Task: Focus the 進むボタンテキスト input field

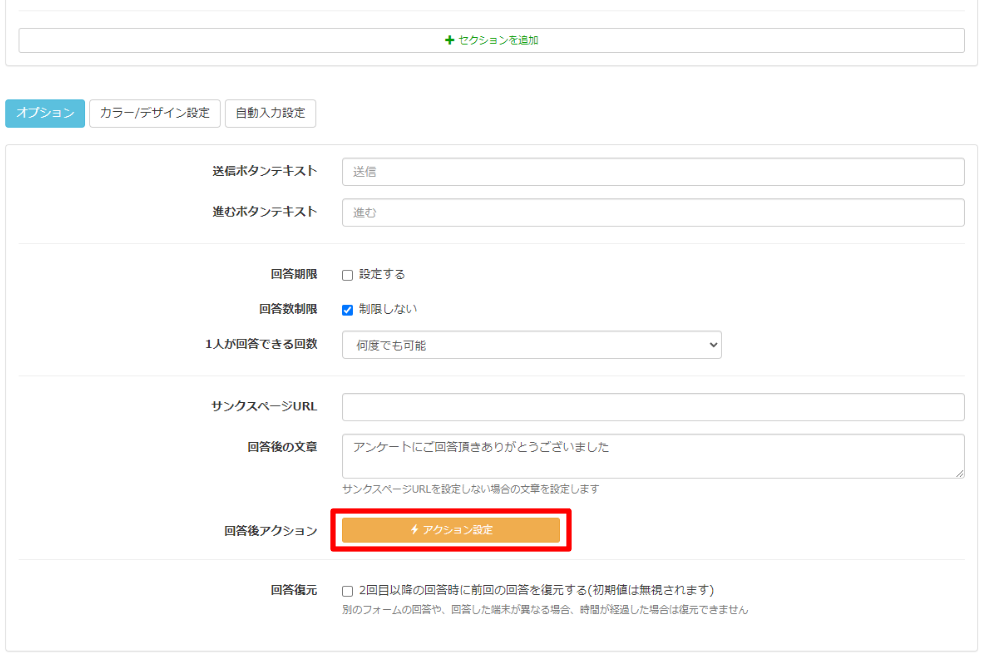Action: point(653,212)
